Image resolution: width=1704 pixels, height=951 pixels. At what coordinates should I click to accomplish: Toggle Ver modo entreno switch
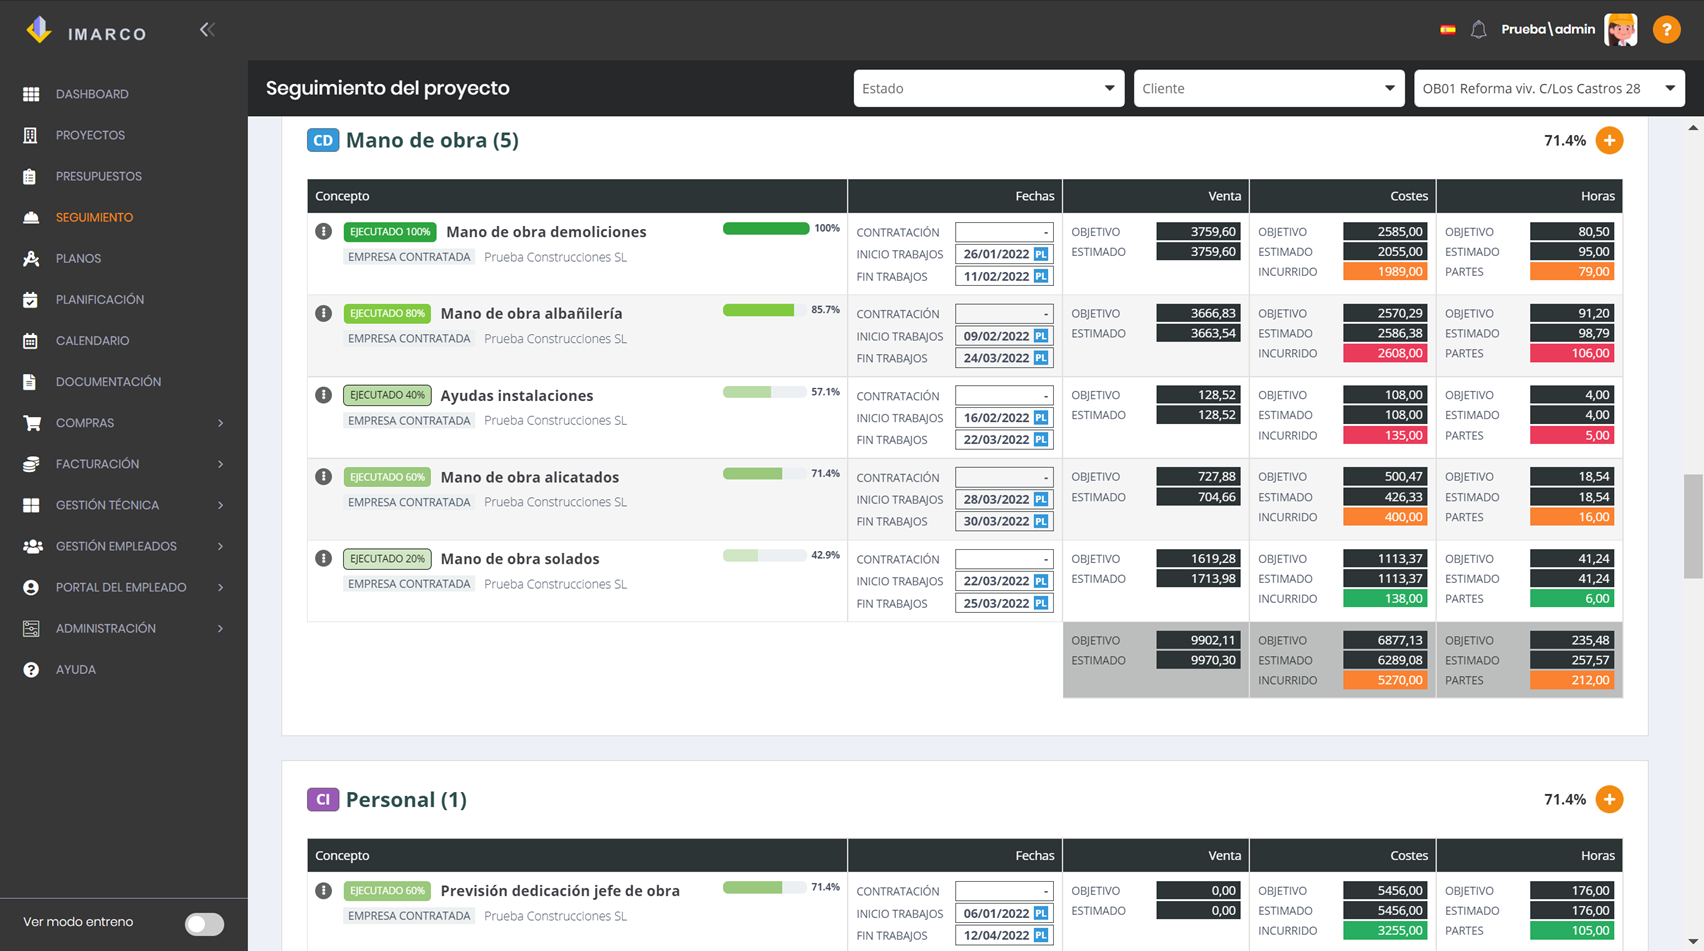pos(204,924)
